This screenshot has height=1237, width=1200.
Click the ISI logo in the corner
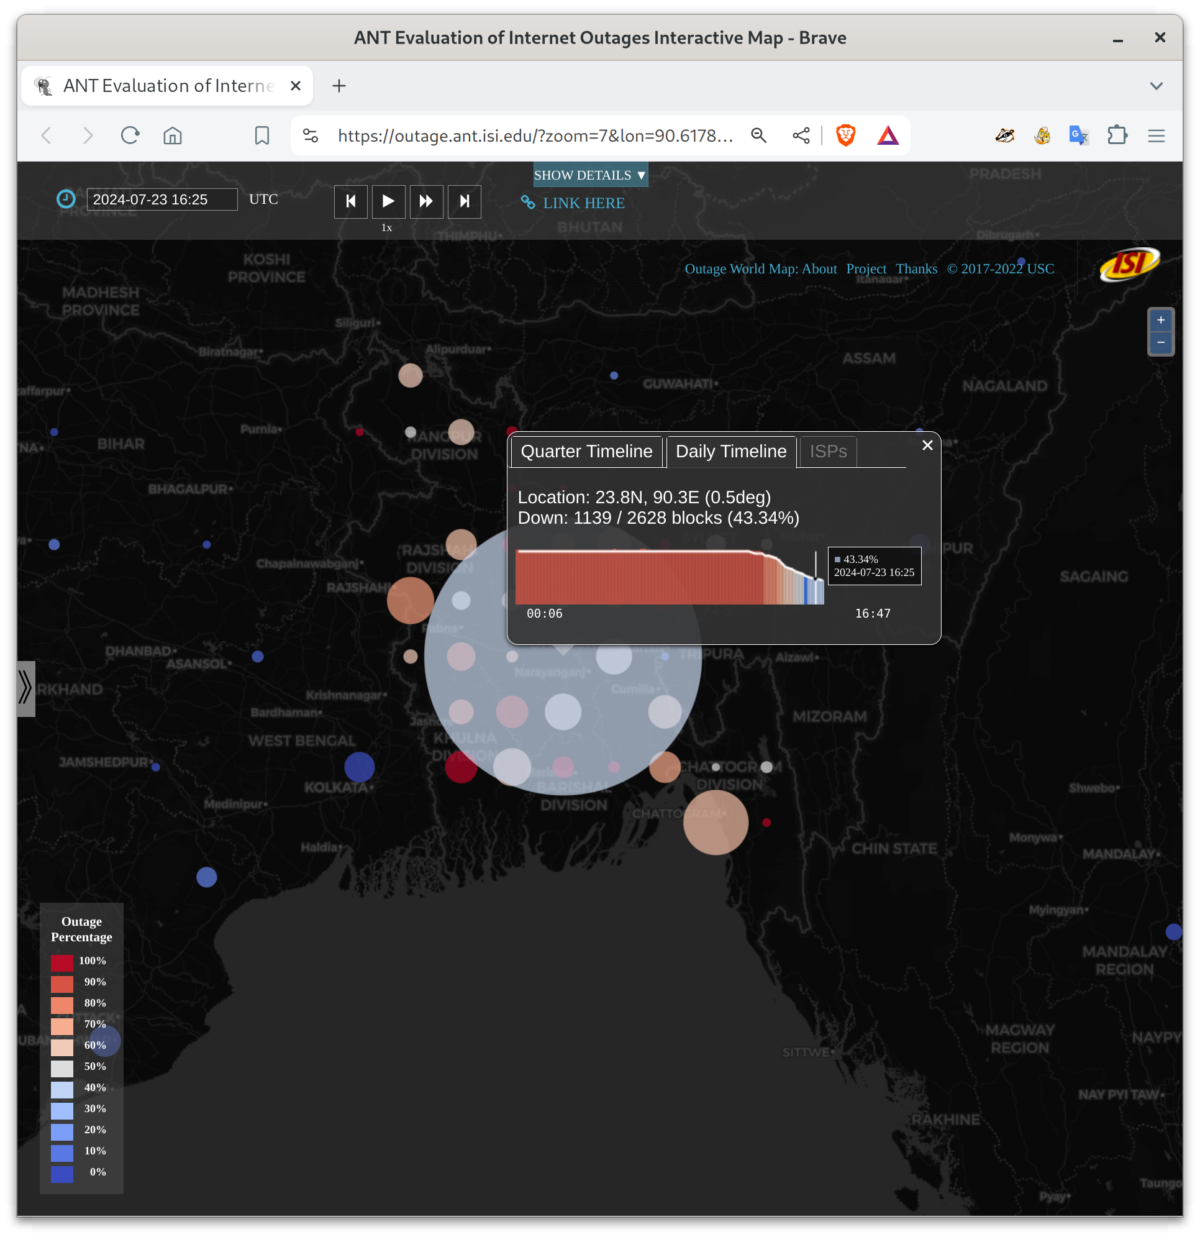1129,264
